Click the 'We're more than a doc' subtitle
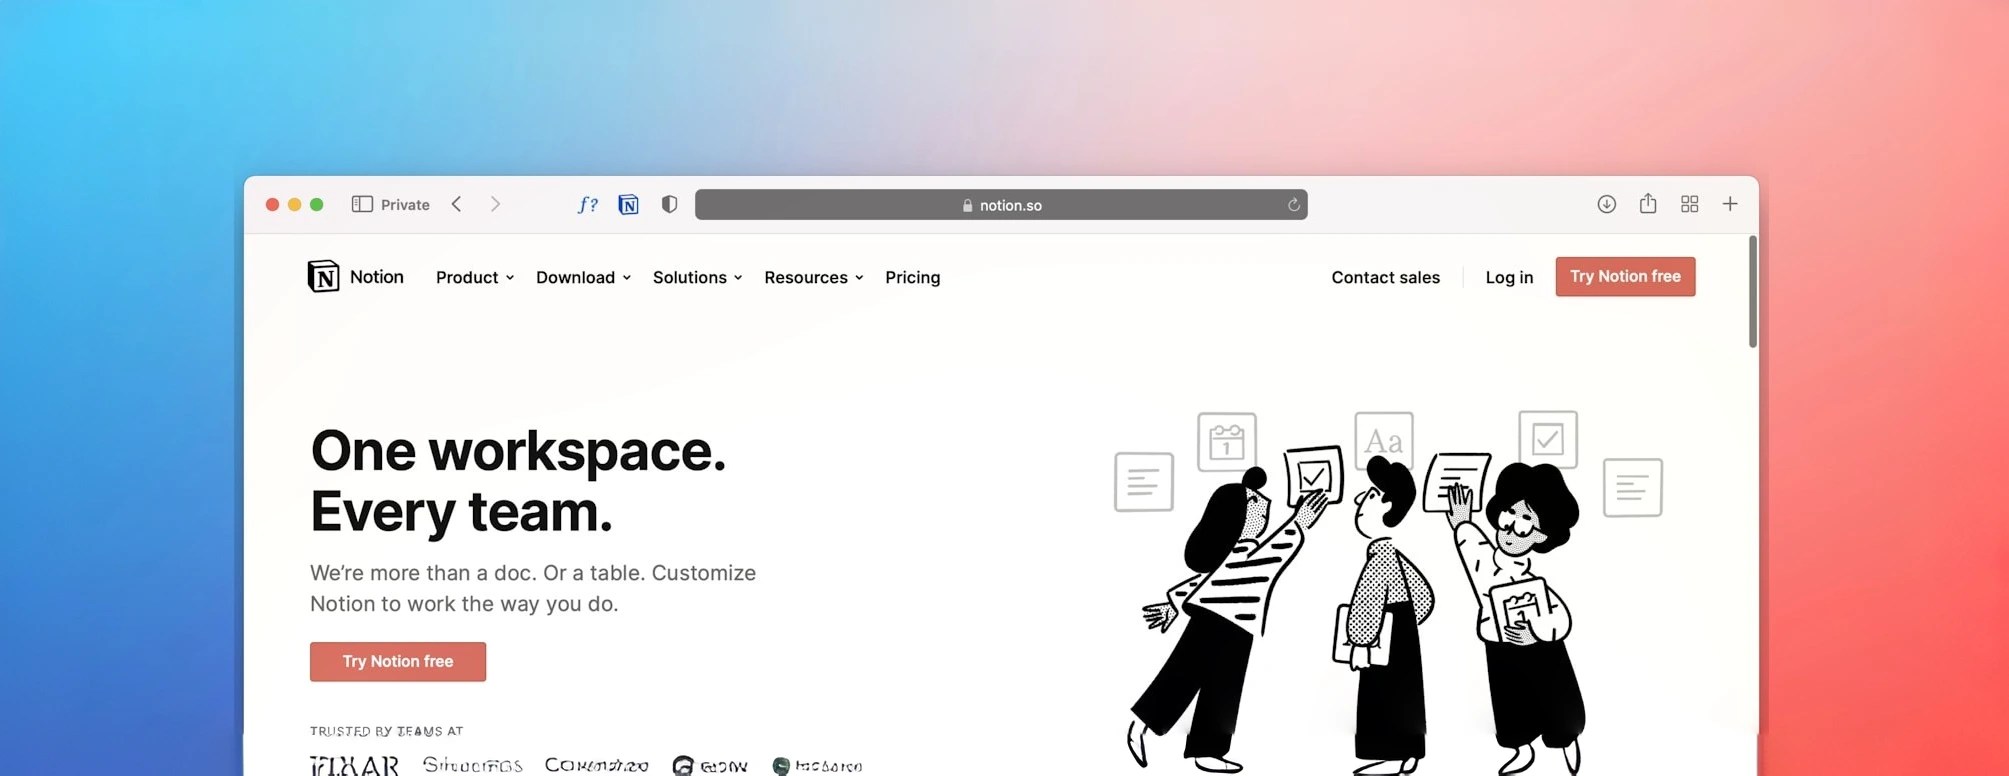 coord(533,588)
